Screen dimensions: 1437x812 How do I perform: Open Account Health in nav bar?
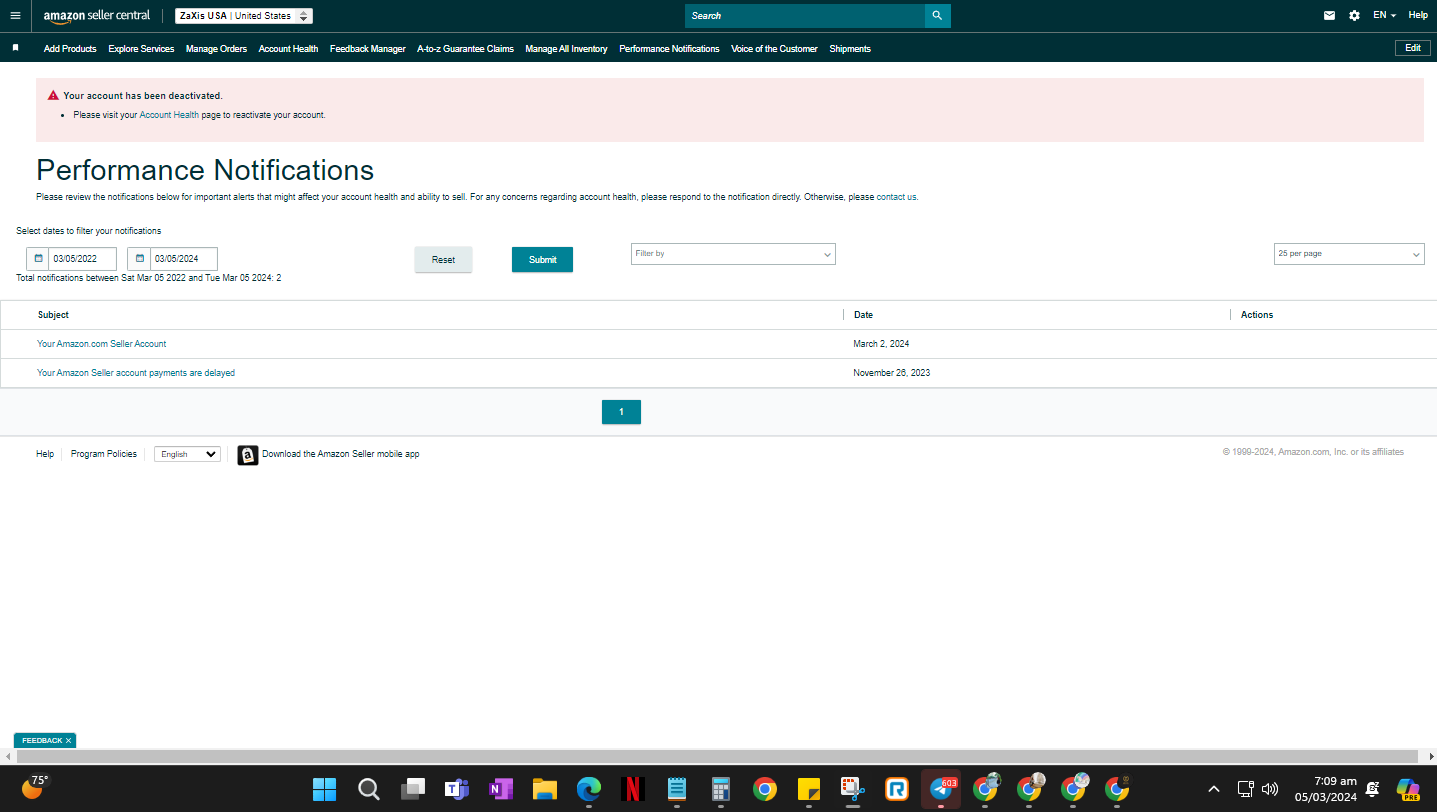(x=288, y=49)
